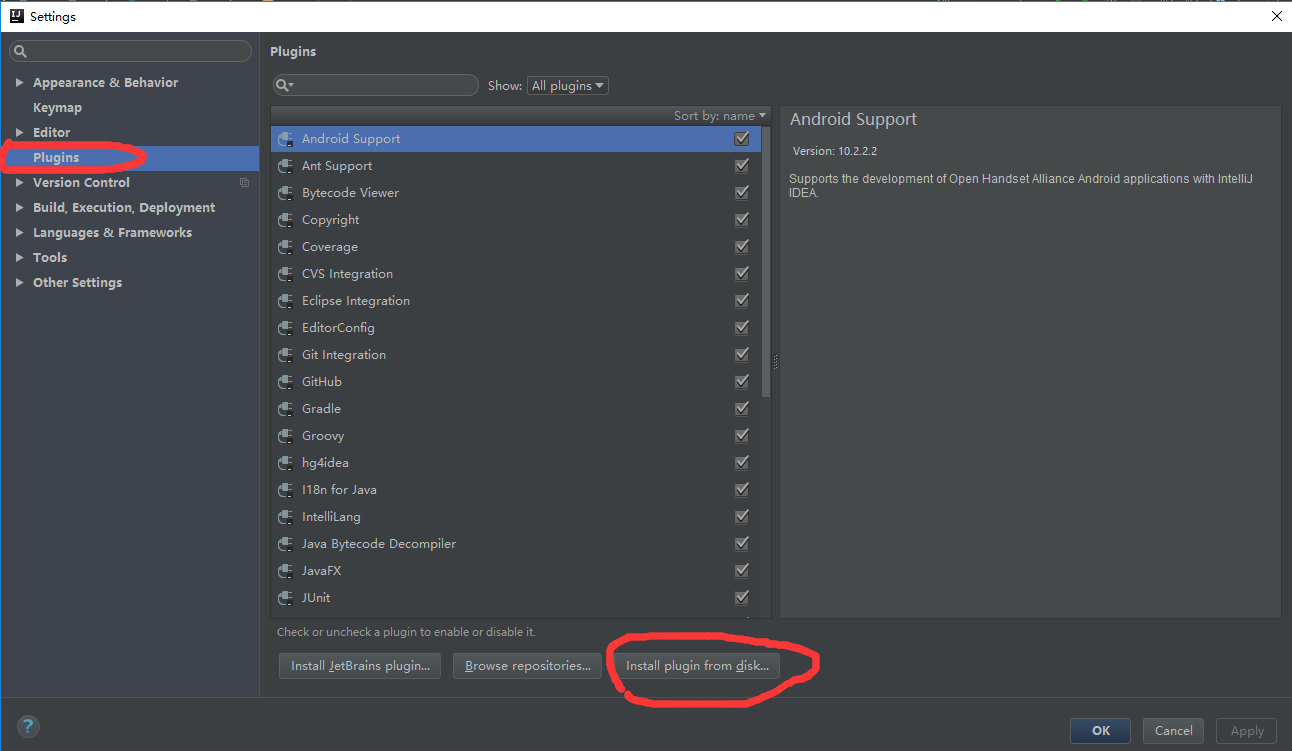1292x751 pixels.
Task: Open the Show All plugins dropdown
Action: [568, 86]
